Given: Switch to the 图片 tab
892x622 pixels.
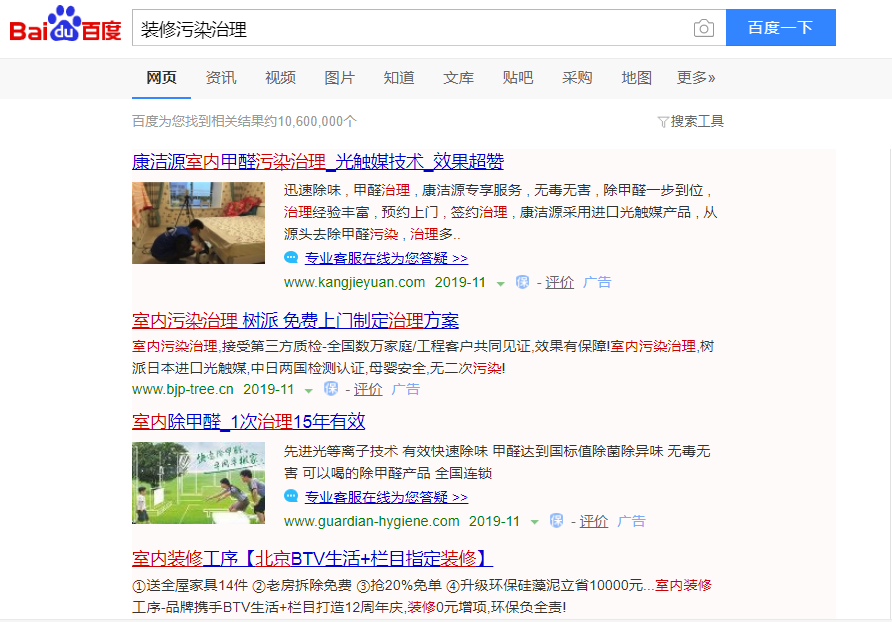Looking at the screenshot, I should (x=340, y=77).
